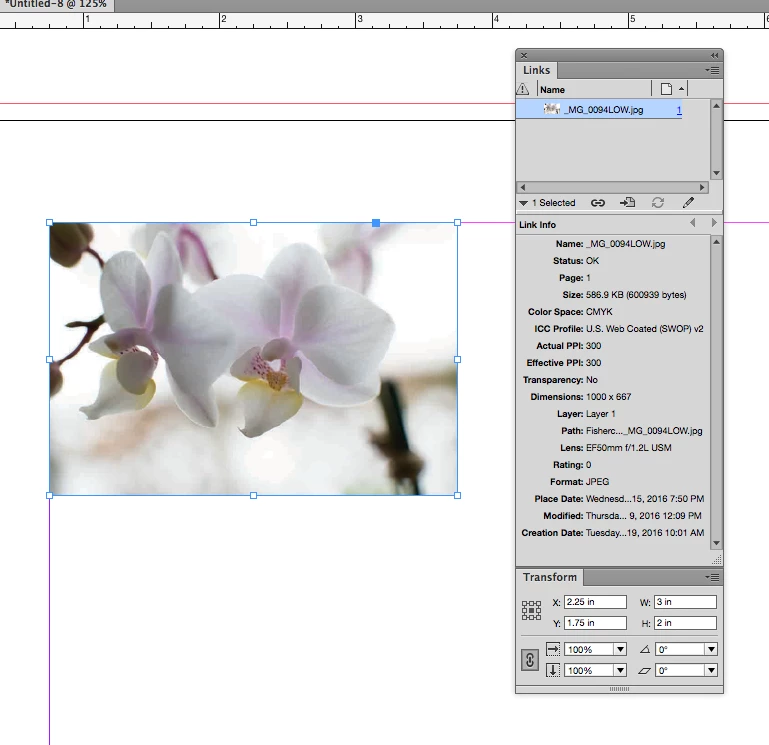The image size is (769, 745).
Task: Click the Go To Link icon
Action: pos(627,203)
